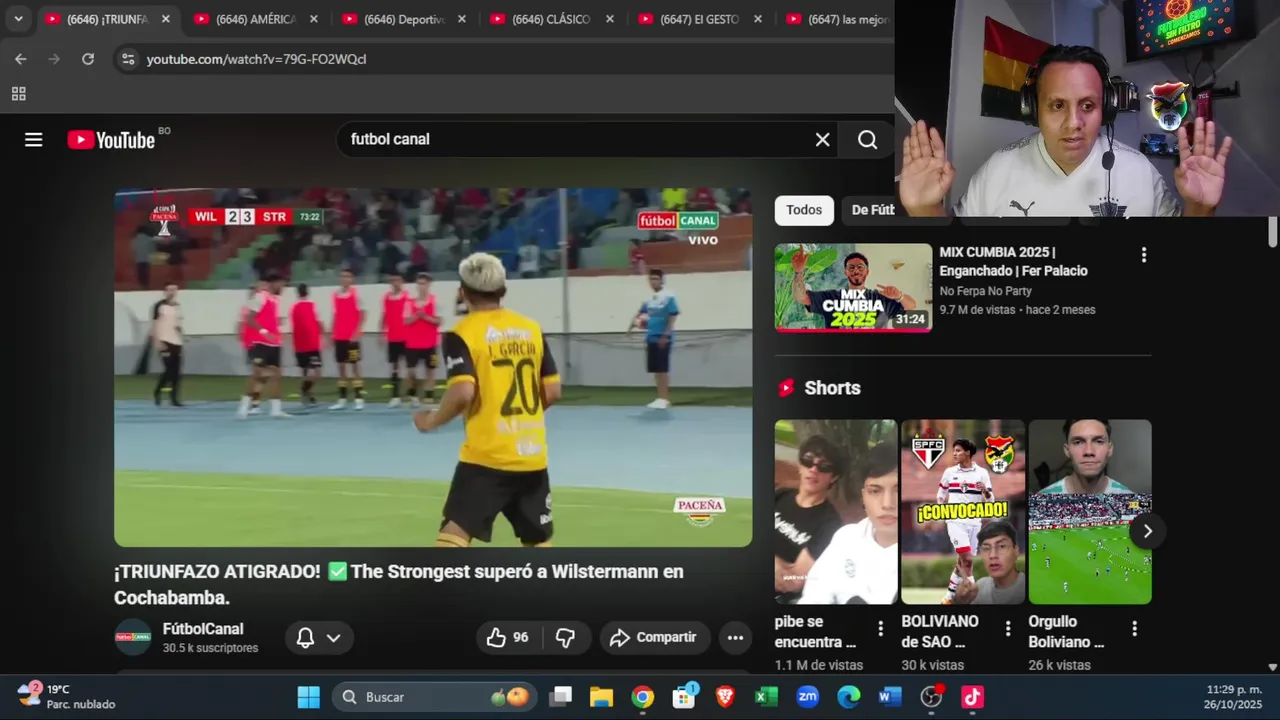Clear the 'futbol canal' search text
The width and height of the screenshot is (1280, 720).
point(822,140)
